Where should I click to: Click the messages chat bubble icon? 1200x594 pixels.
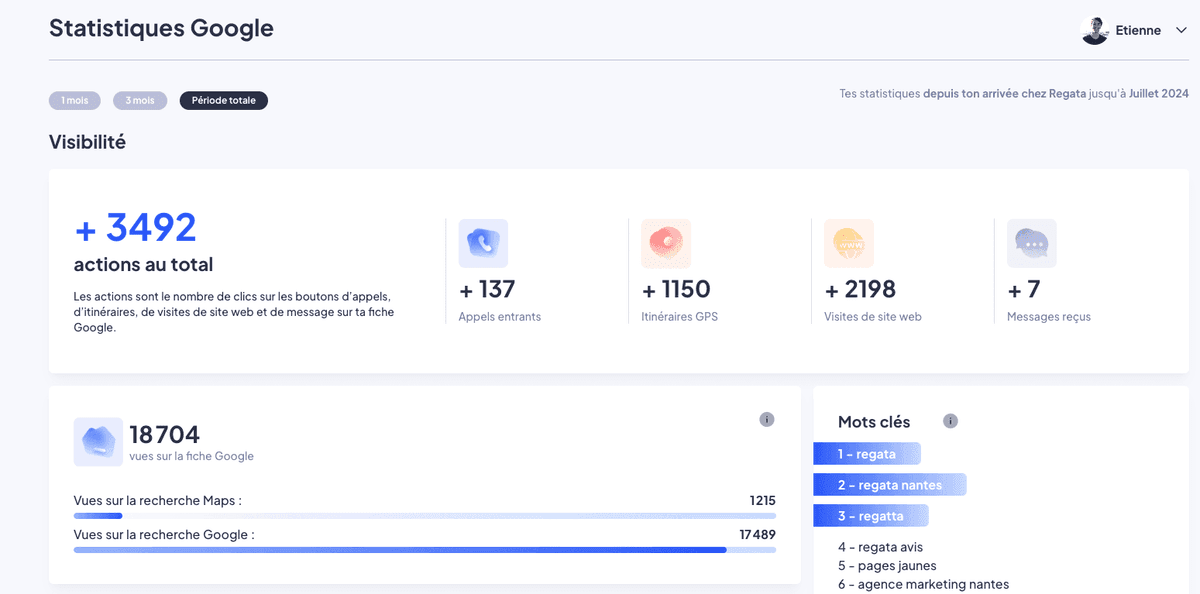pyautogui.click(x=1032, y=243)
